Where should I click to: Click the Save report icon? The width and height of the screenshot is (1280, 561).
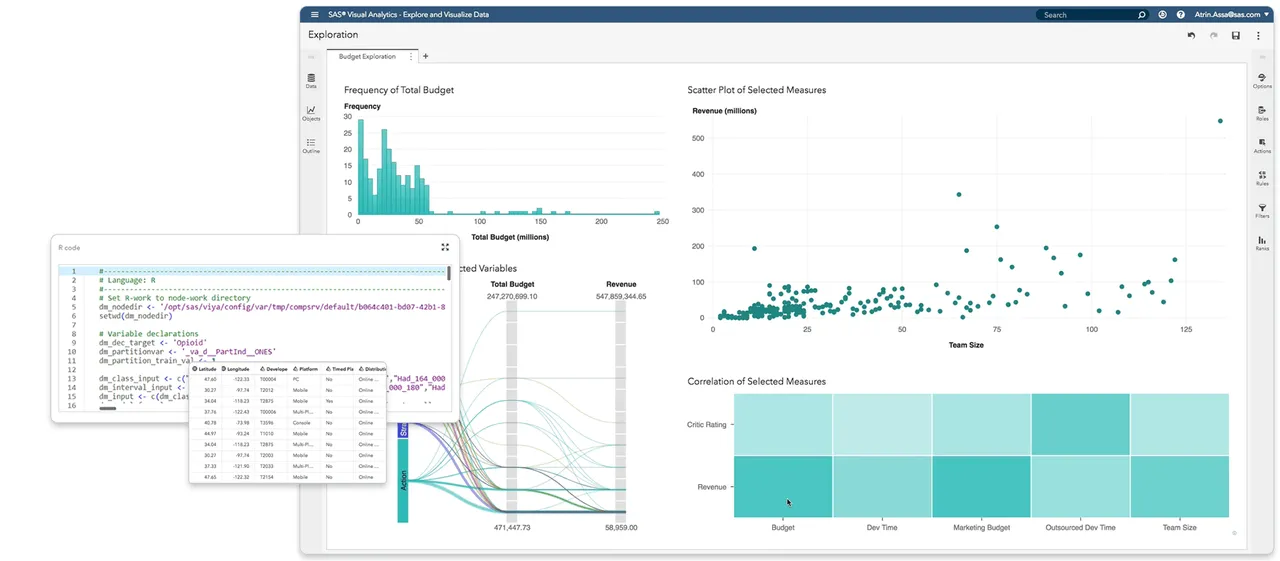click(x=1236, y=35)
